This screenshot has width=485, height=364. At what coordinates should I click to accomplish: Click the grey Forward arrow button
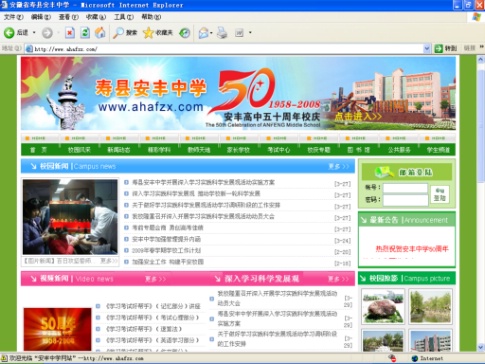click(x=47, y=33)
